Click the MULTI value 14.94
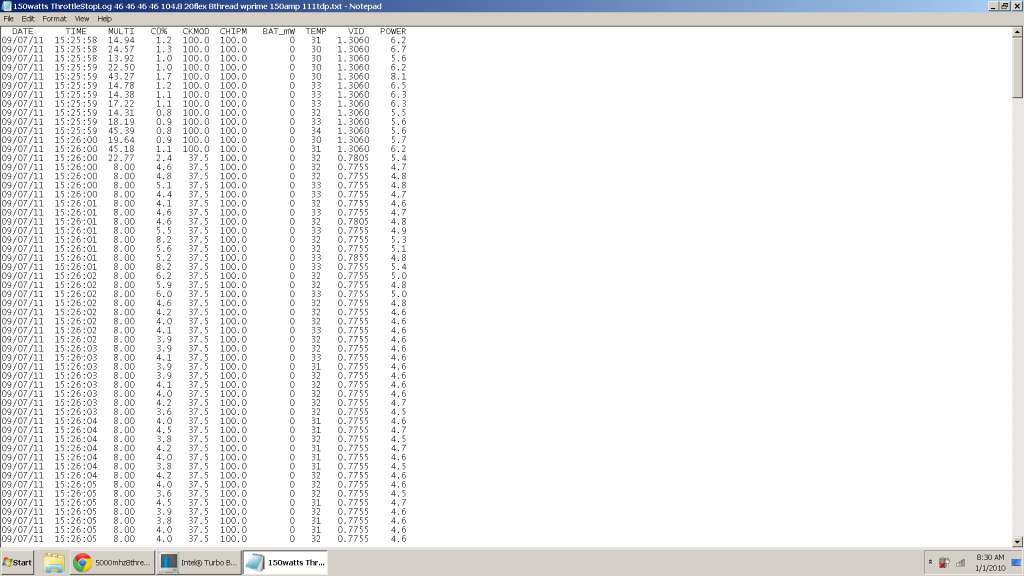Image resolution: width=1024 pixels, height=576 pixels. [121, 40]
